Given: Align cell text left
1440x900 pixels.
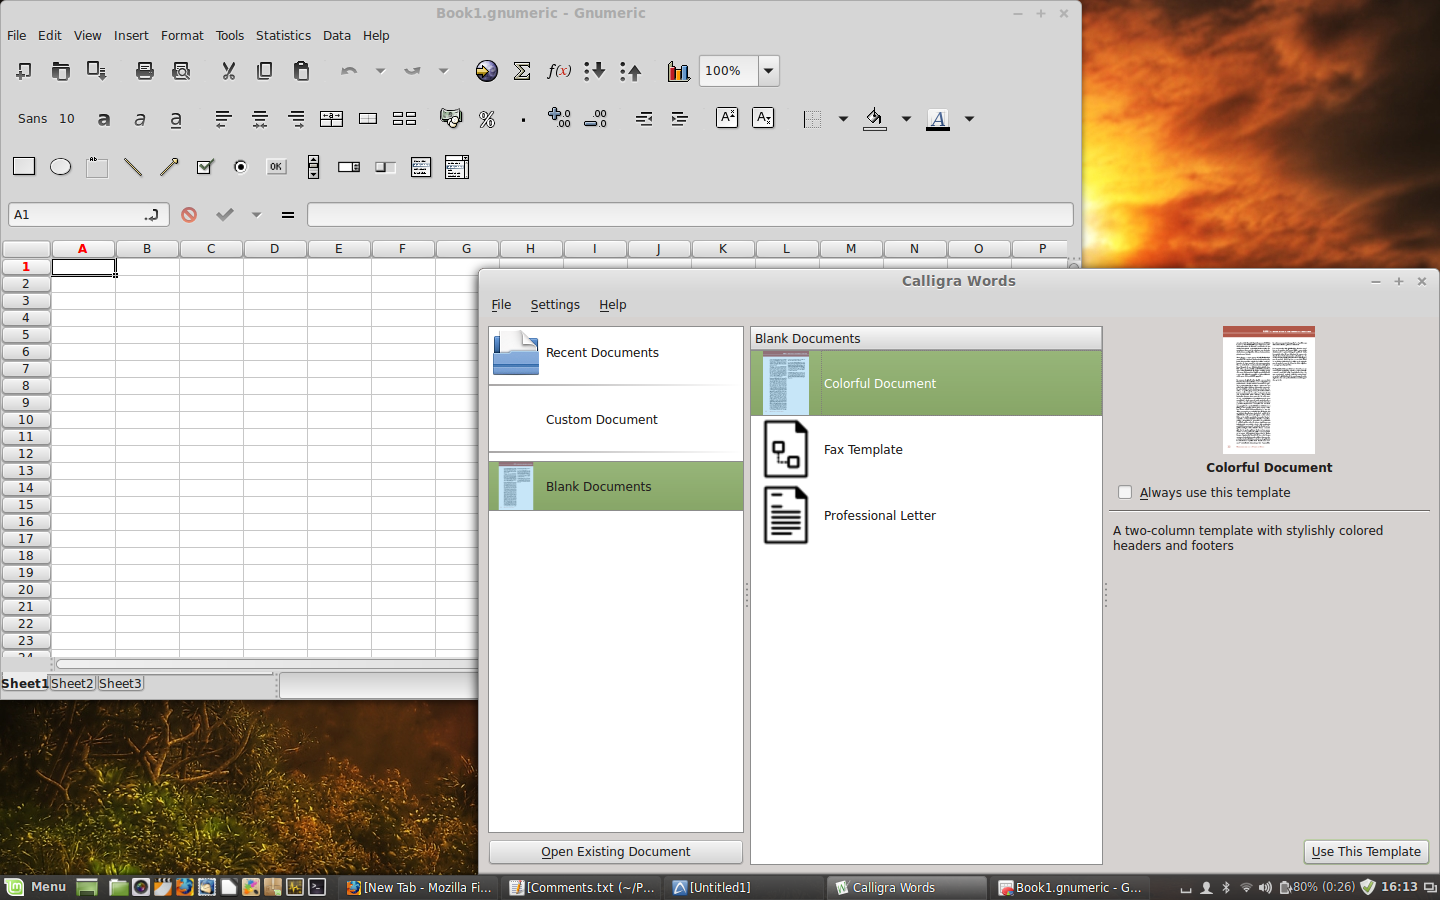Looking at the screenshot, I should pyautogui.click(x=224, y=119).
